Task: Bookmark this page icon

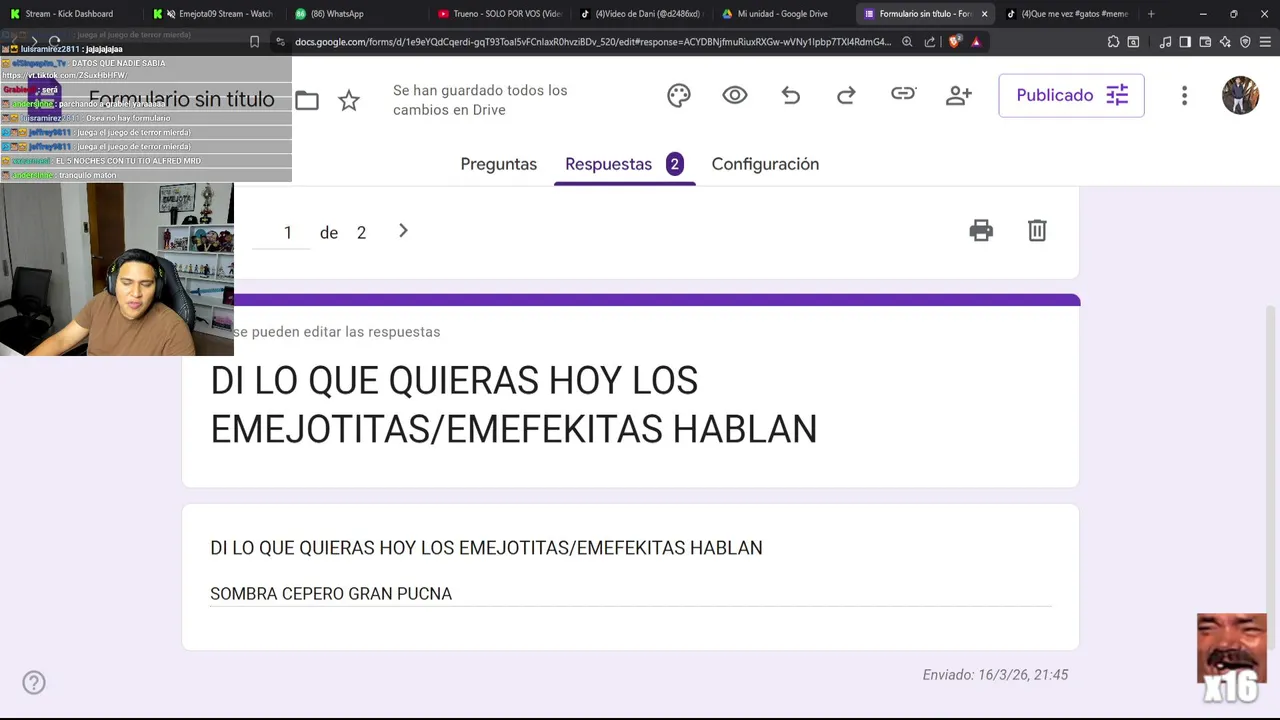Action: tap(254, 42)
